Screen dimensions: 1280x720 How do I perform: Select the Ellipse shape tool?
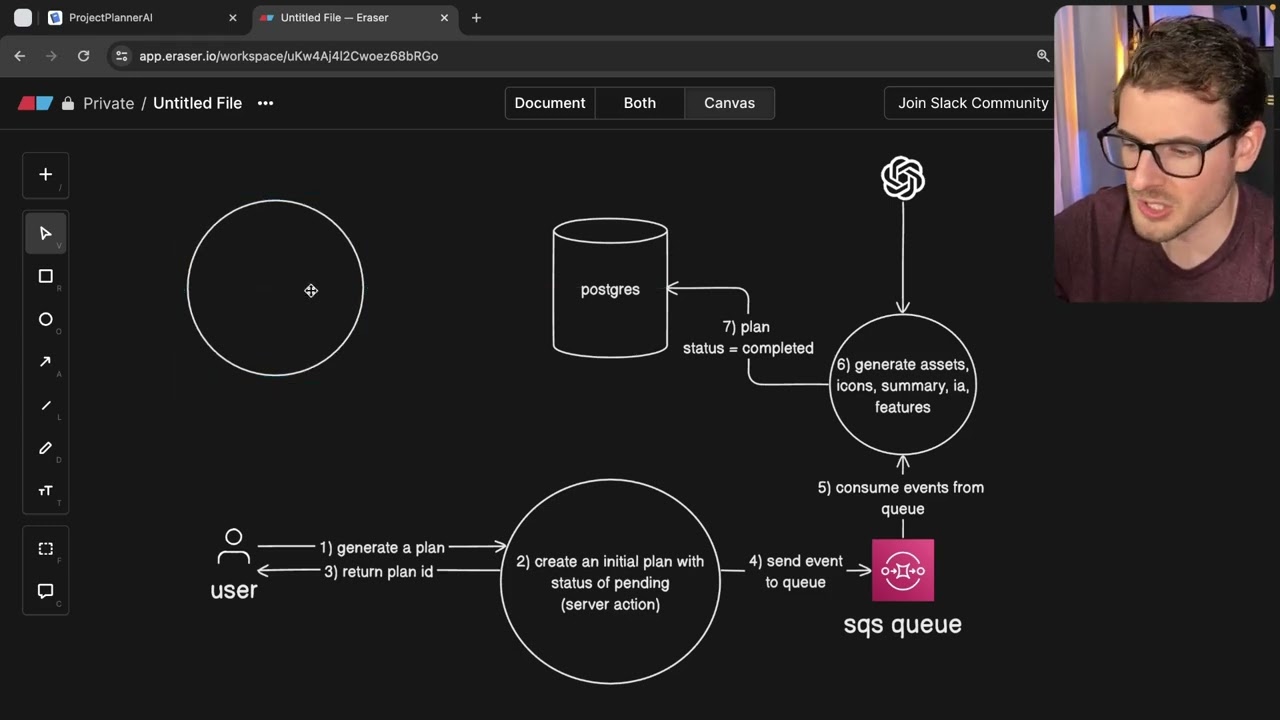tap(45, 319)
